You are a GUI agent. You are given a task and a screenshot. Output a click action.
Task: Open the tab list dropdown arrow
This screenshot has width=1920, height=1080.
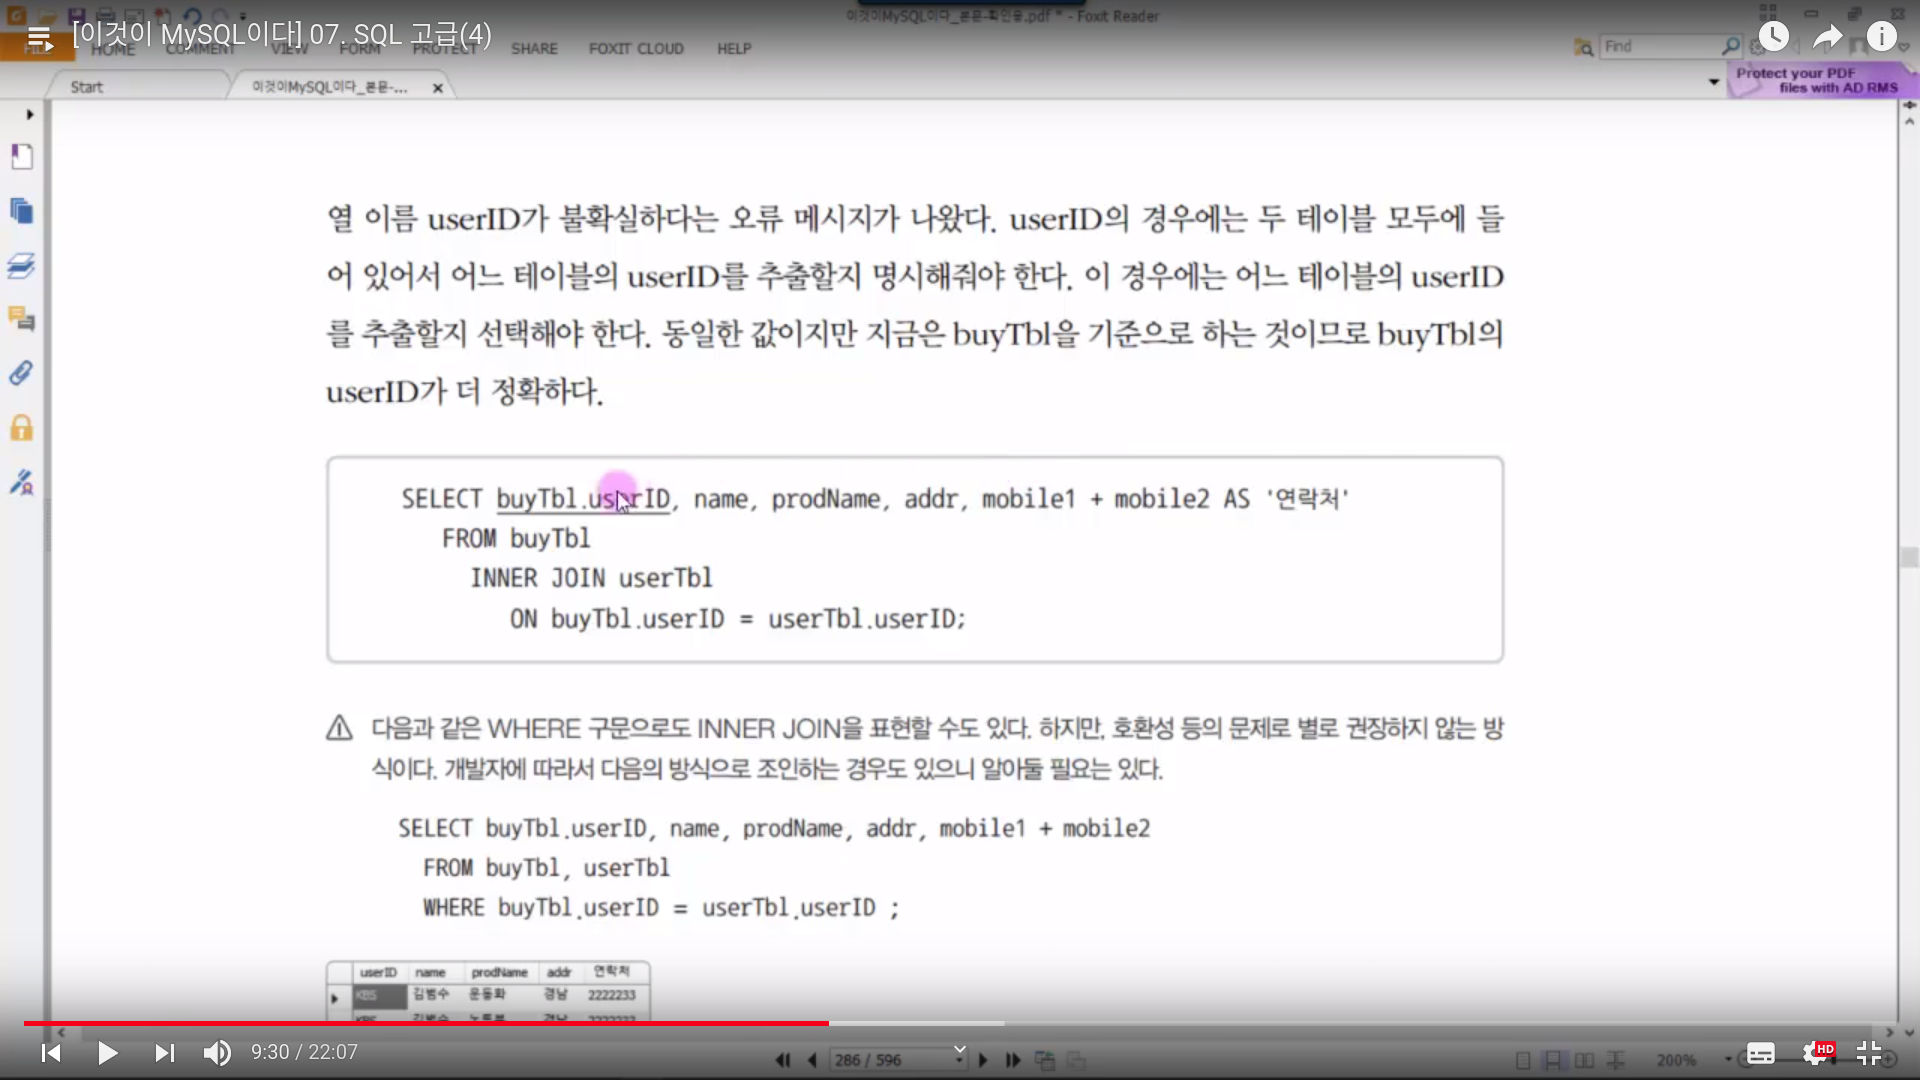tap(1714, 82)
